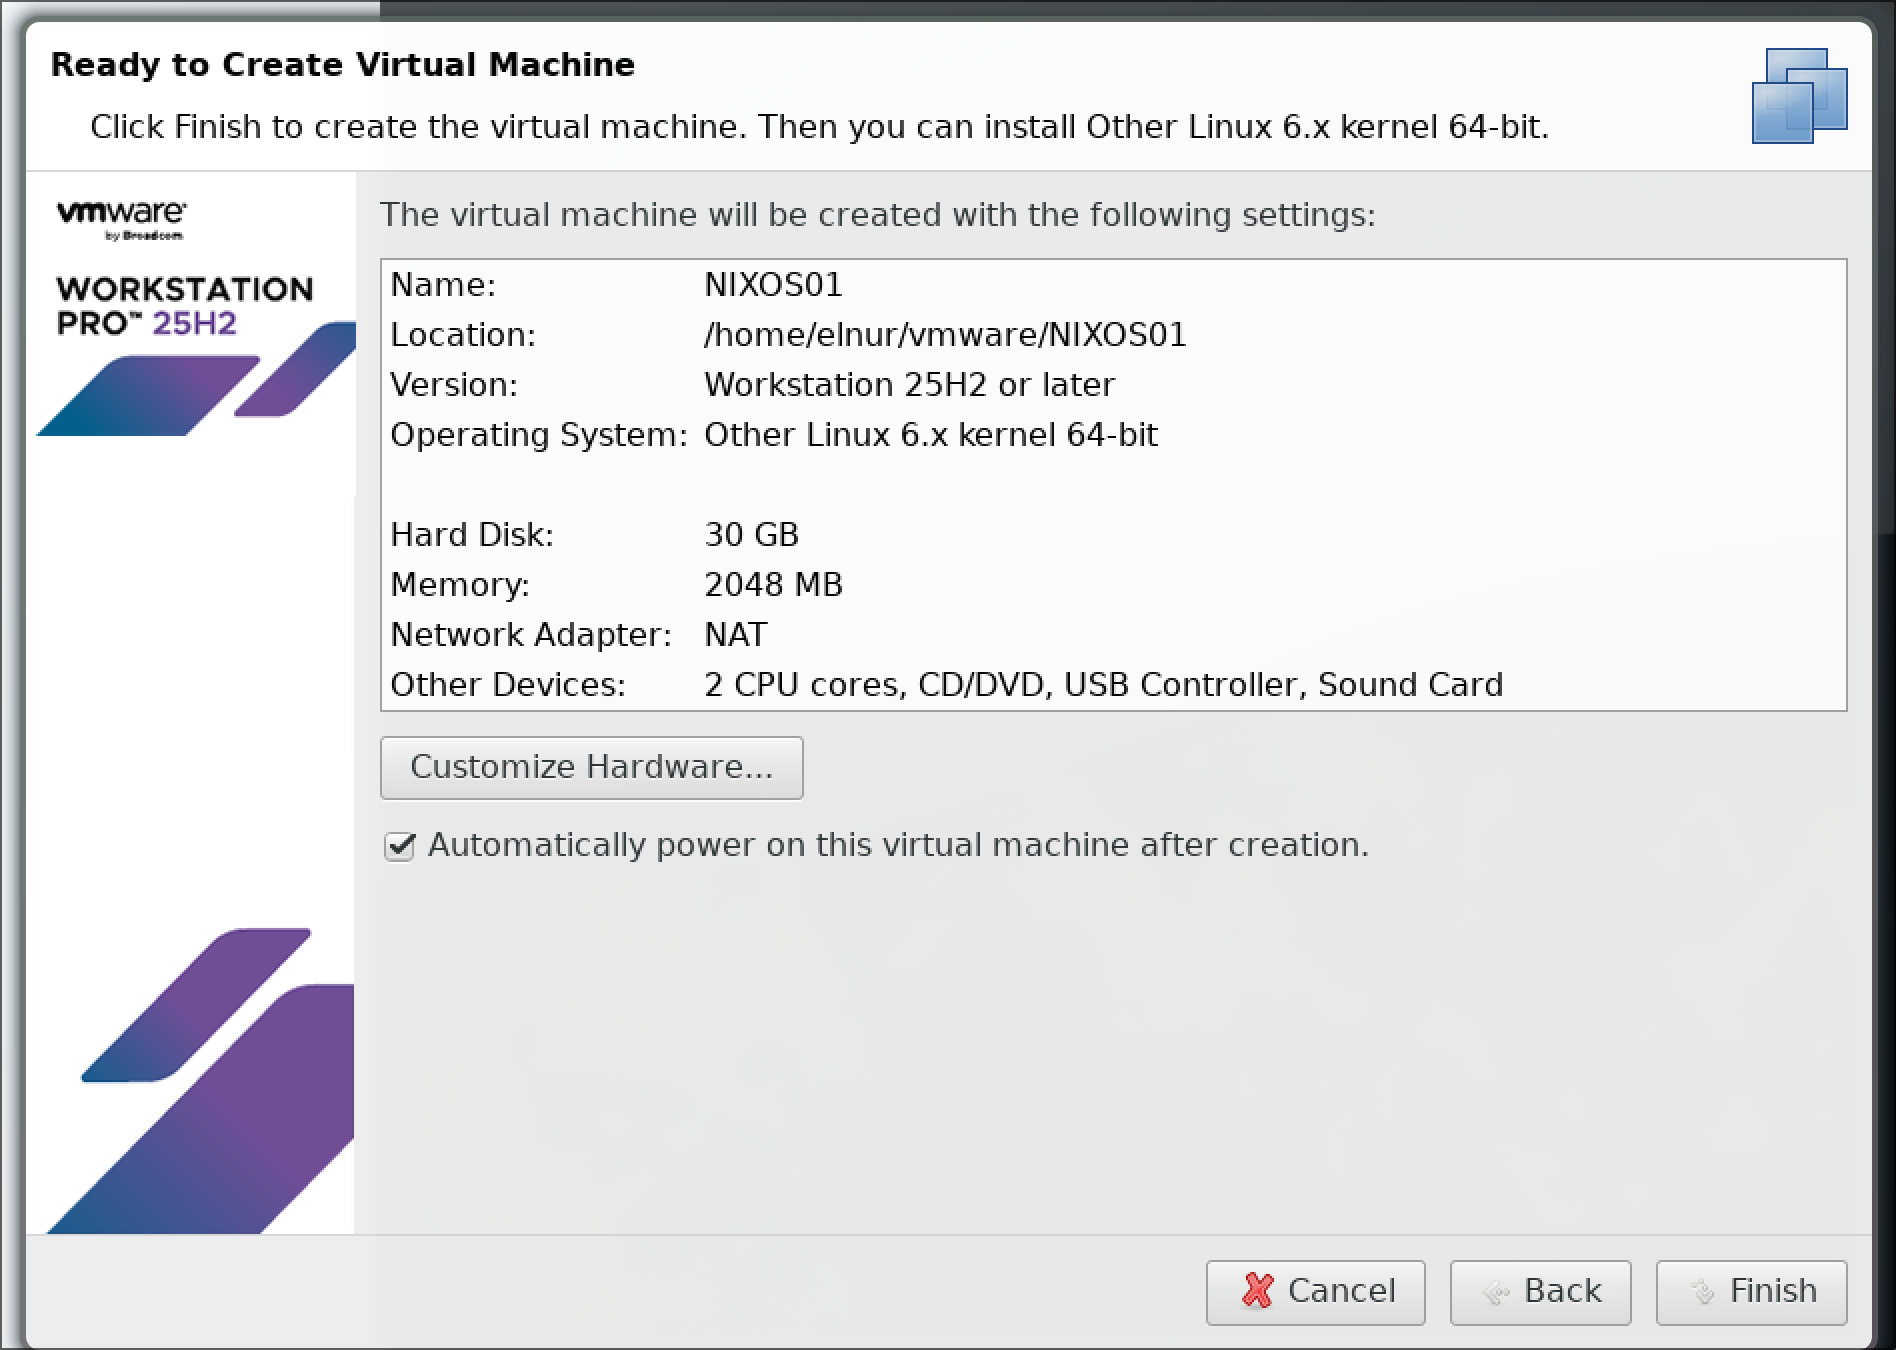Screen dimensions: 1896x1350
Task: Click the Finish button
Action: click(x=1751, y=1292)
